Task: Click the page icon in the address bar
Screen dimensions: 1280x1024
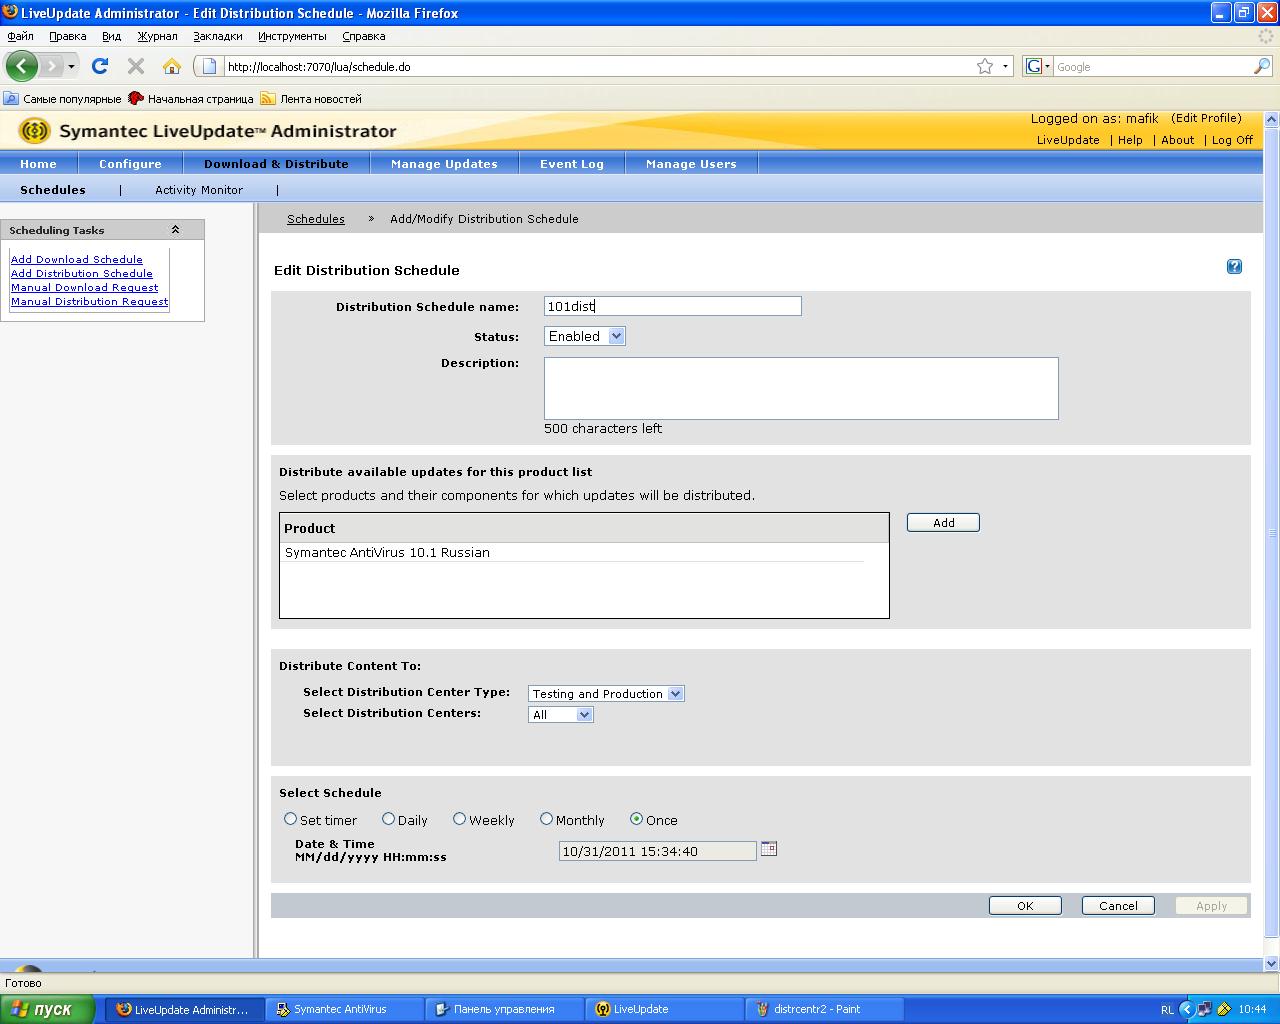Action: (209, 66)
